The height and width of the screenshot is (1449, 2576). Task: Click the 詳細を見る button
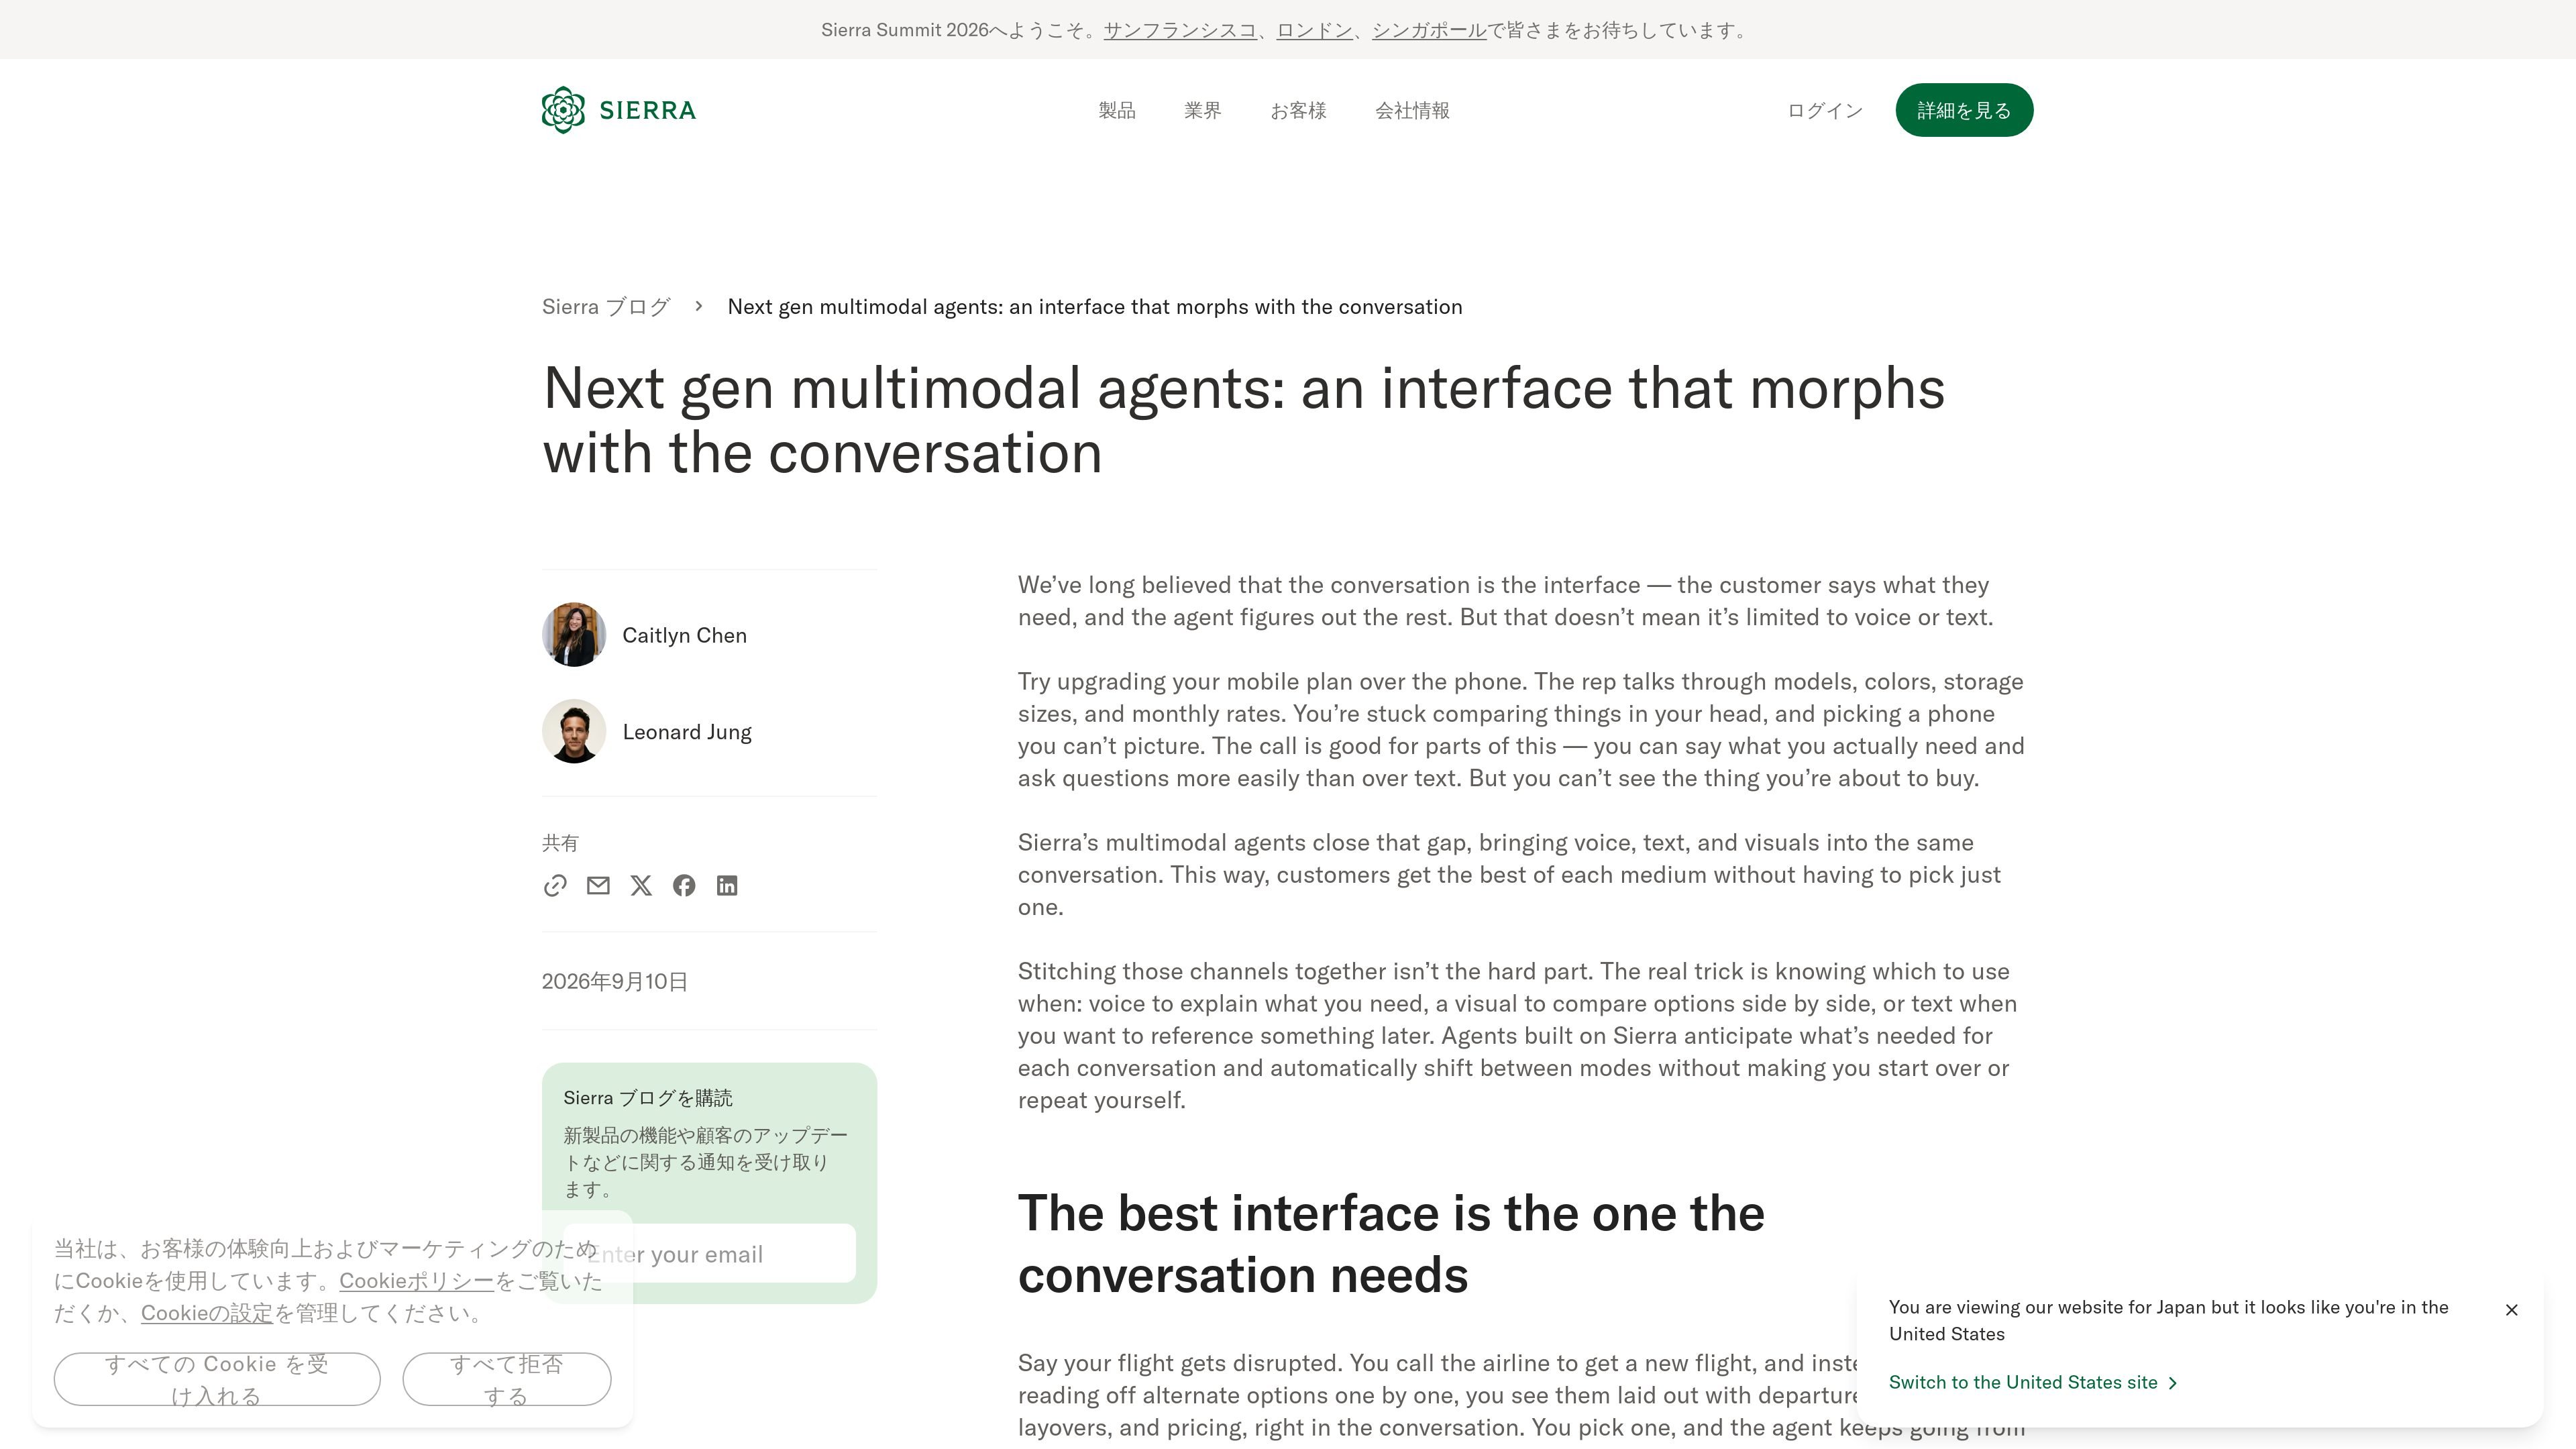[x=1964, y=110]
